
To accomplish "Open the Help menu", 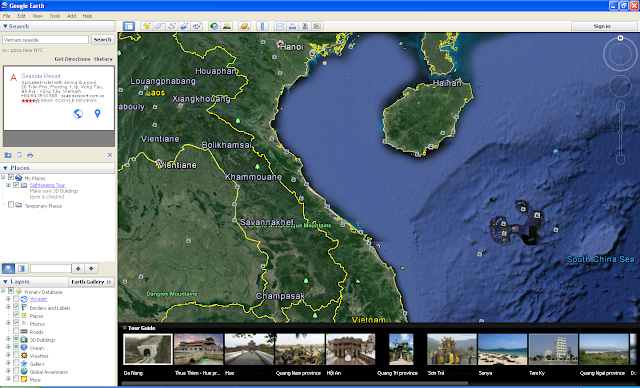I will [x=87, y=16].
